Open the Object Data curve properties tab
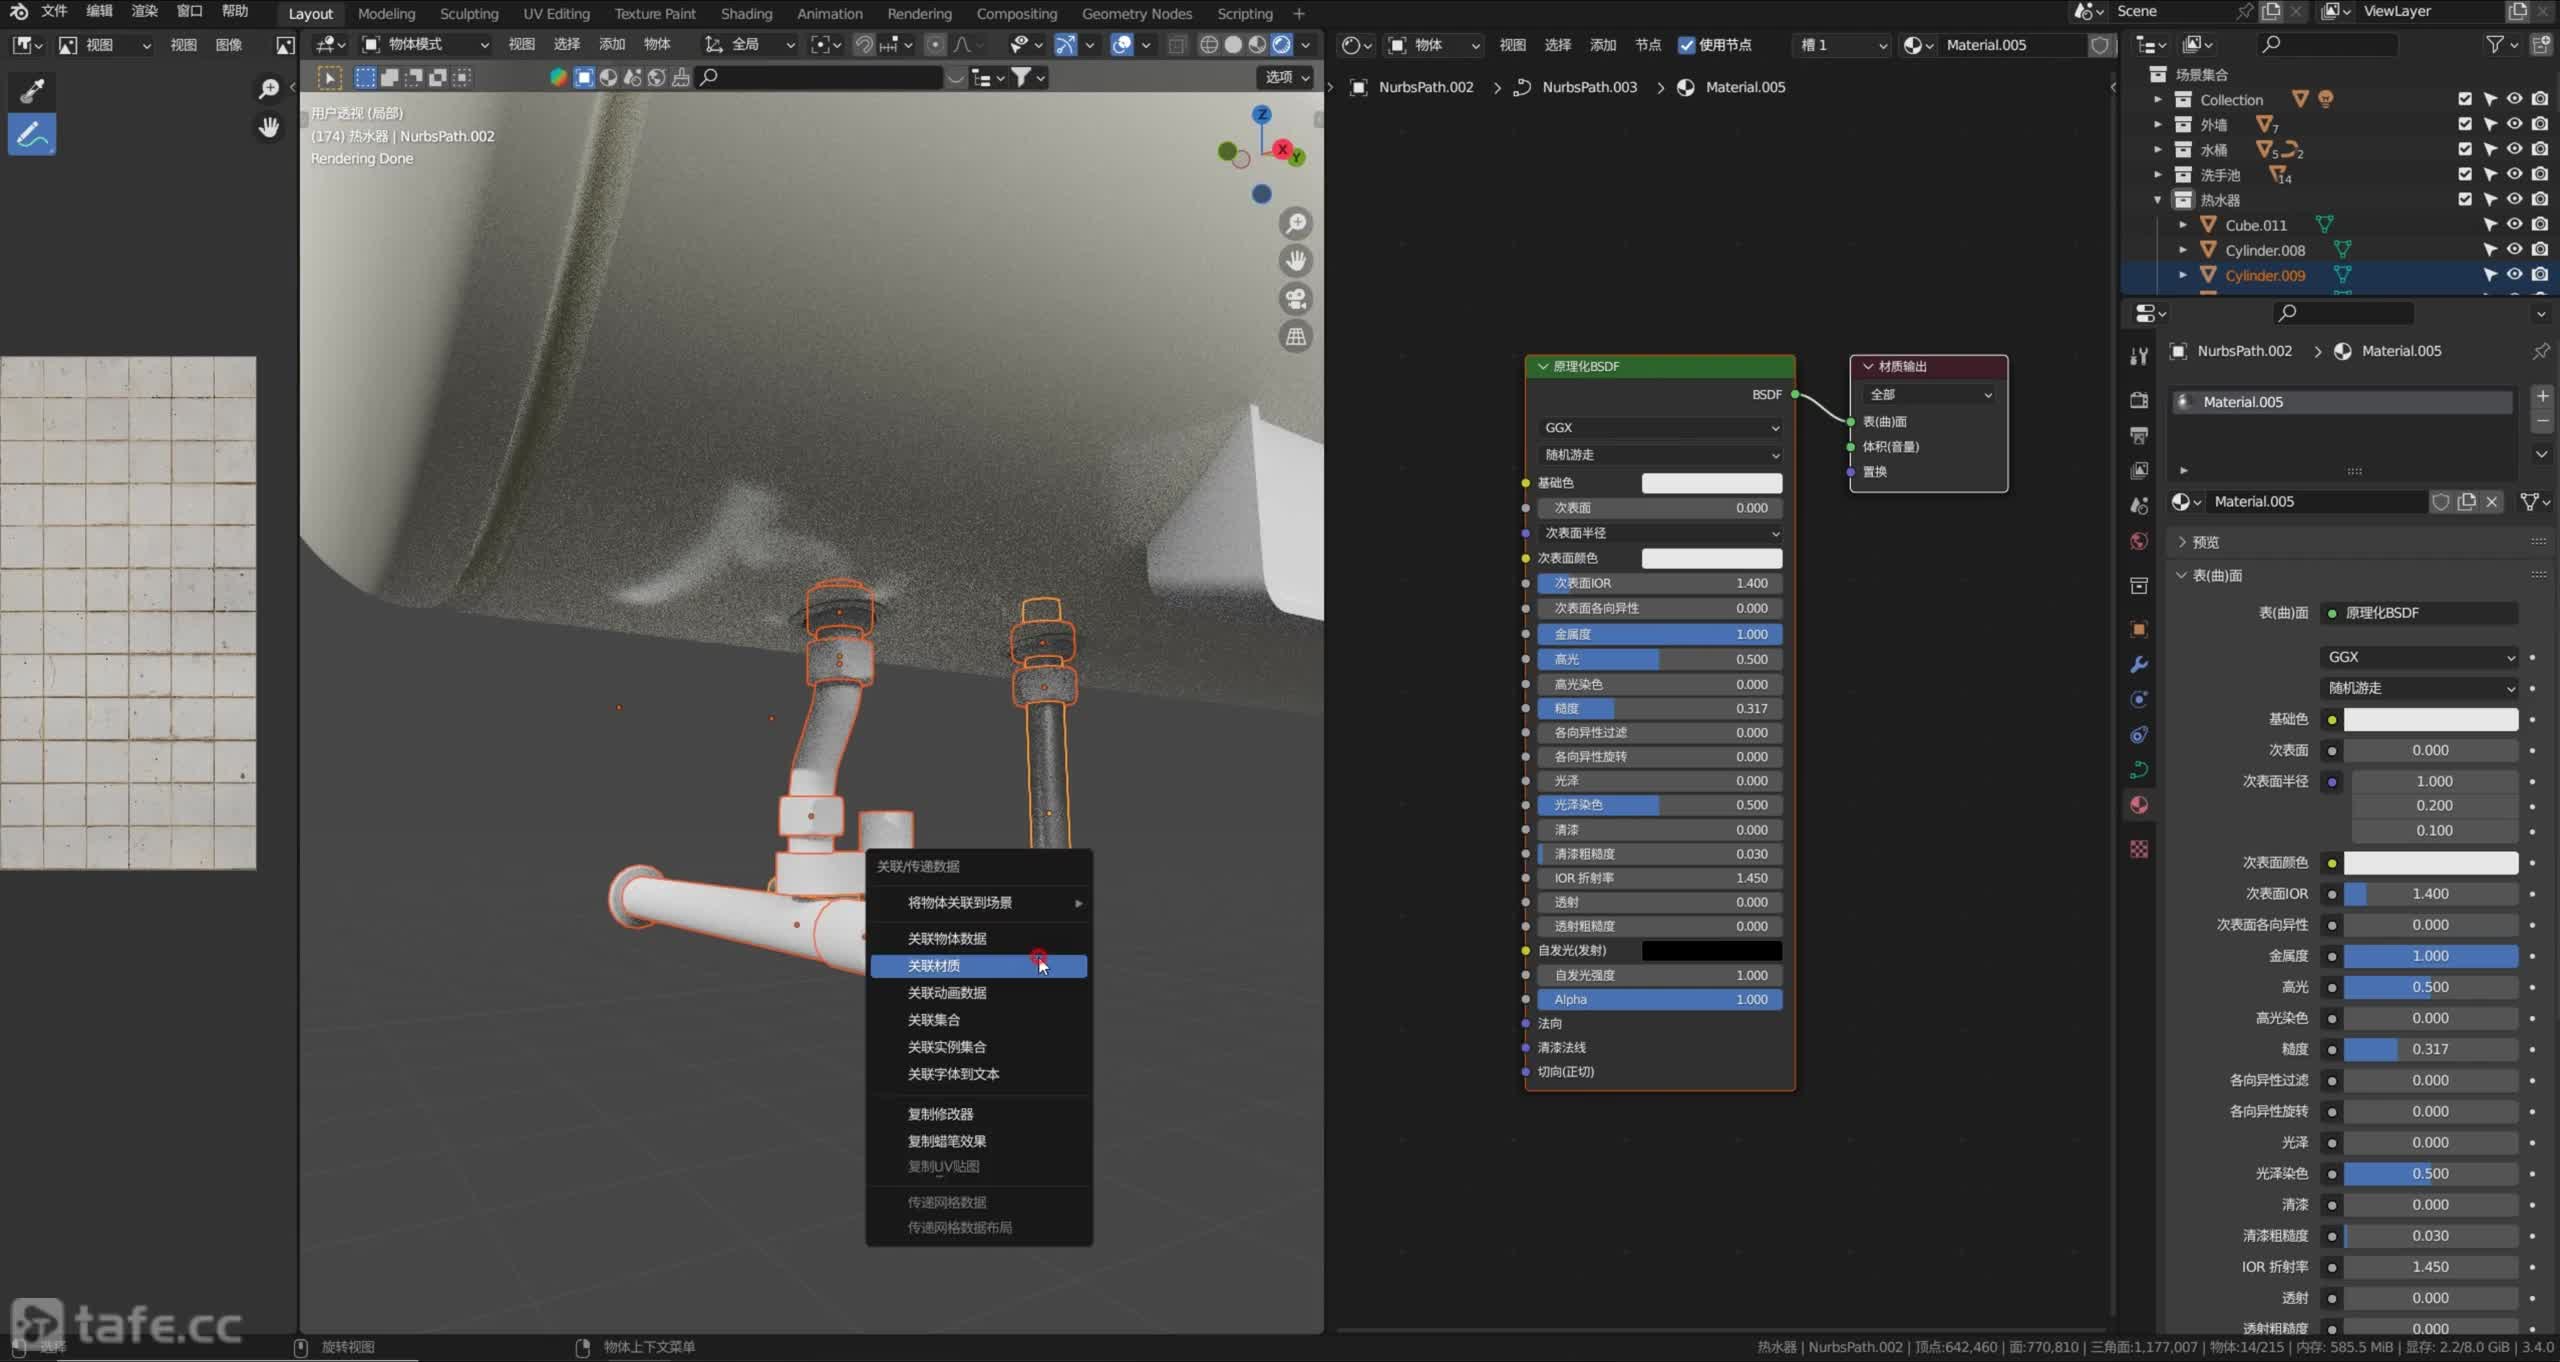The width and height of the screenshot is (2560, 1362). (2139, 770)
